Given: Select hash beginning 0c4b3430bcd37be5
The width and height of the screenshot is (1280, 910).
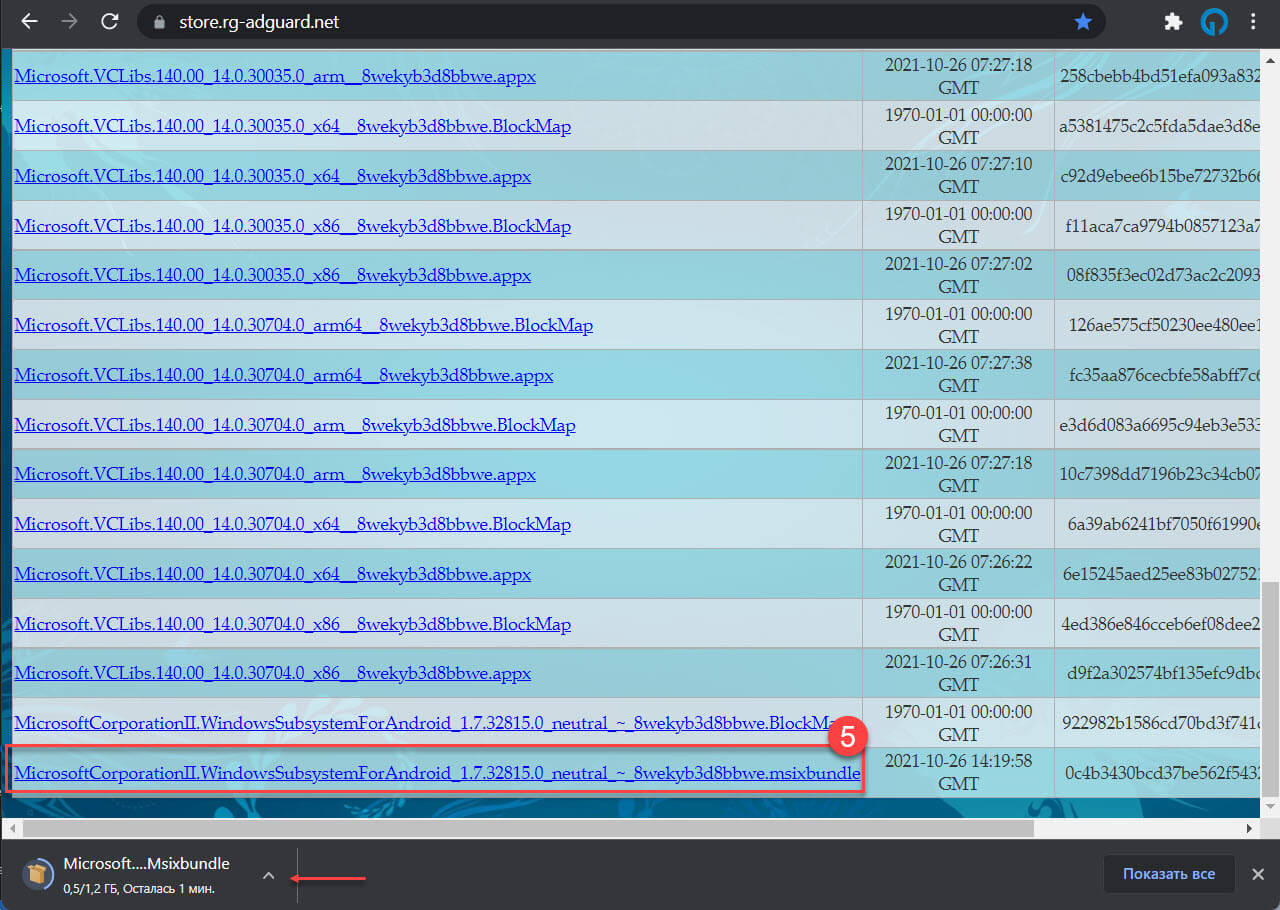Looking at the screenshot, I should tap(1160, 773).
